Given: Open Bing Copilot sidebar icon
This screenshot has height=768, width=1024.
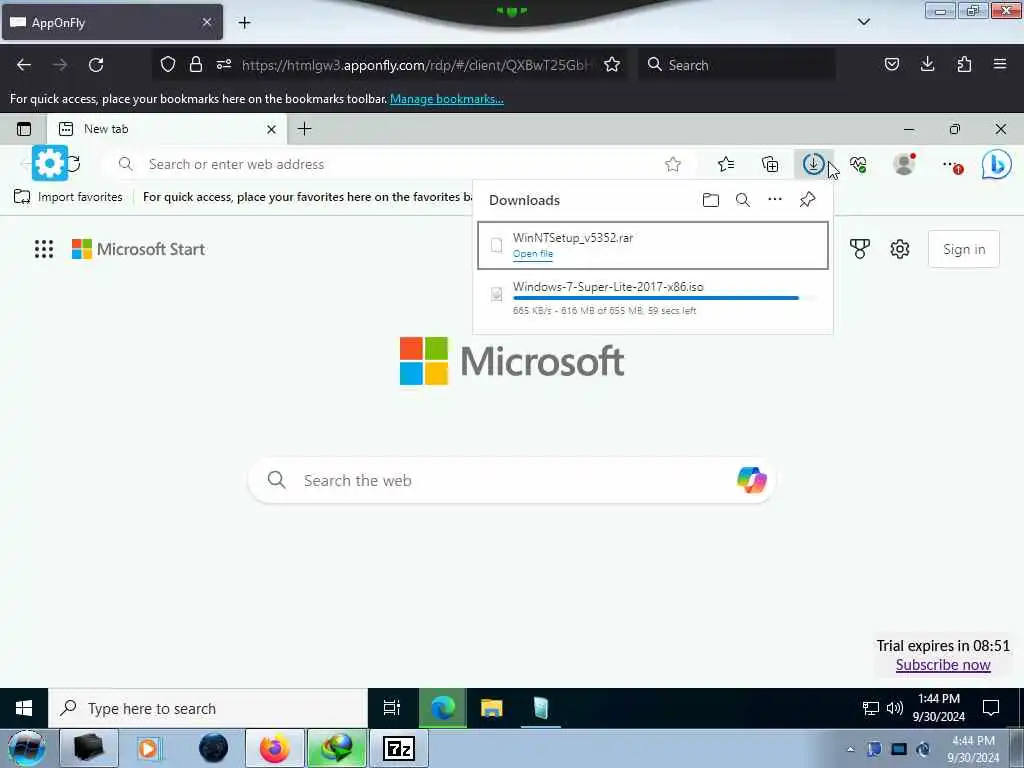Looking at the screenshot, I should pos(997,164).
